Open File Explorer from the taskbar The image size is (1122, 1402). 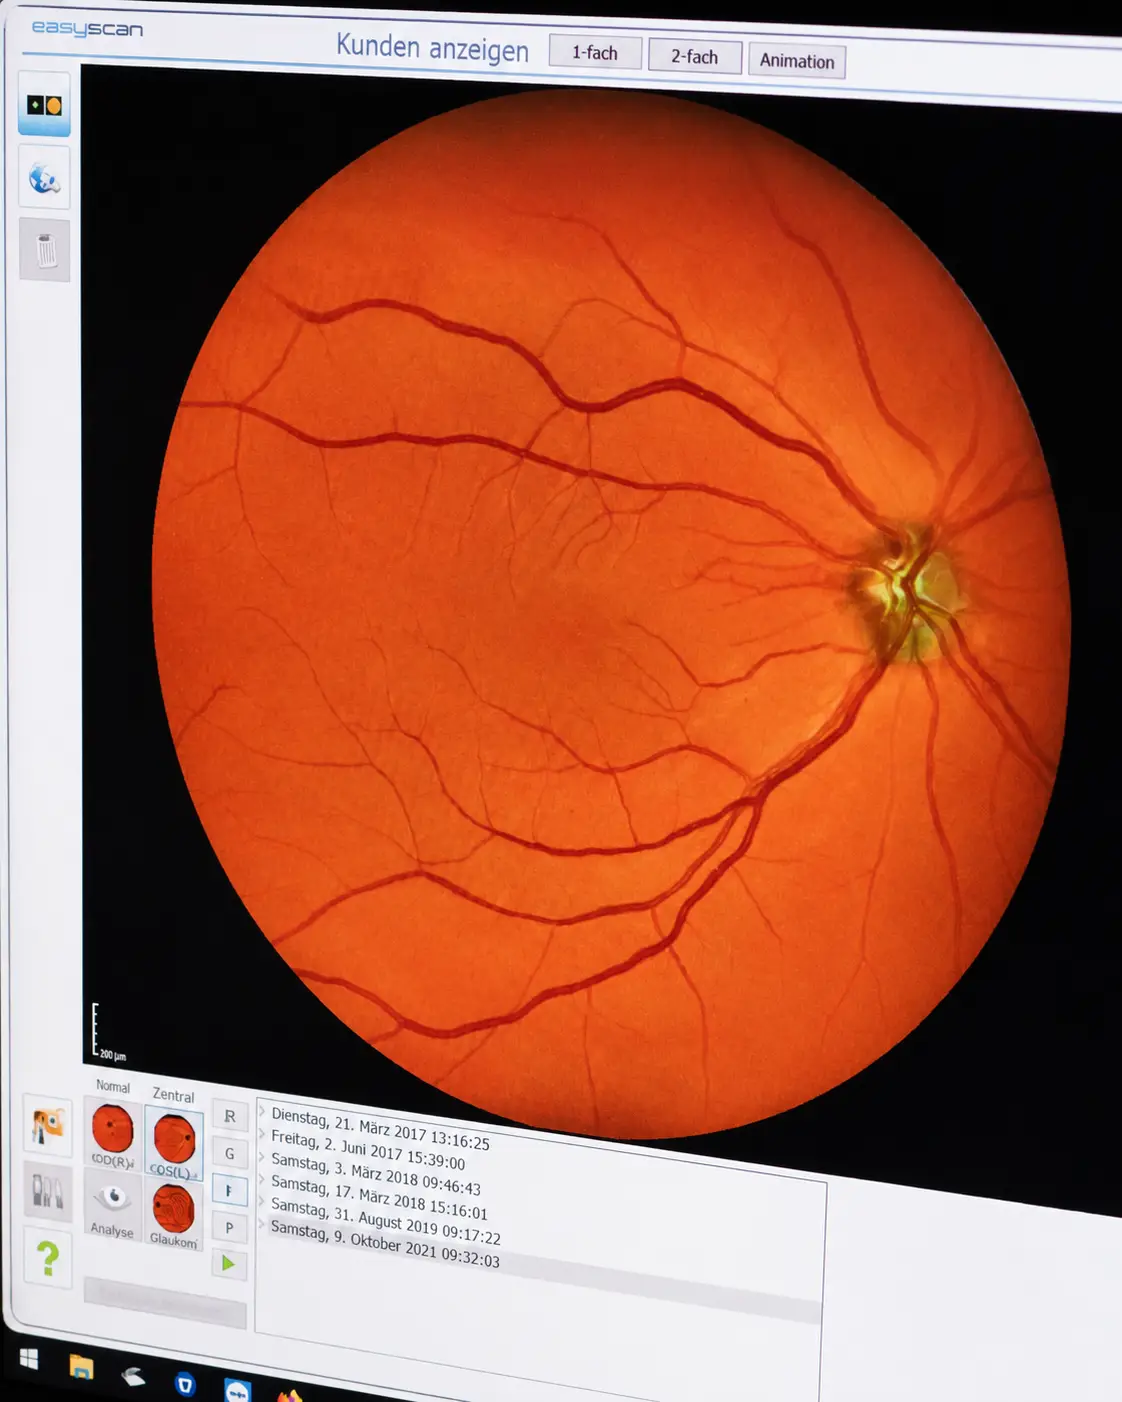pos(81,1366)
